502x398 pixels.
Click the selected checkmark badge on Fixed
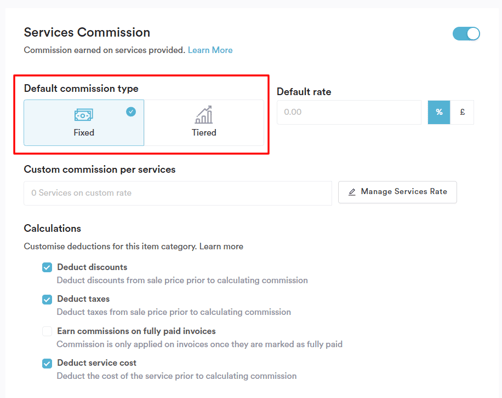pyautogui.click(x=131, y=112)
